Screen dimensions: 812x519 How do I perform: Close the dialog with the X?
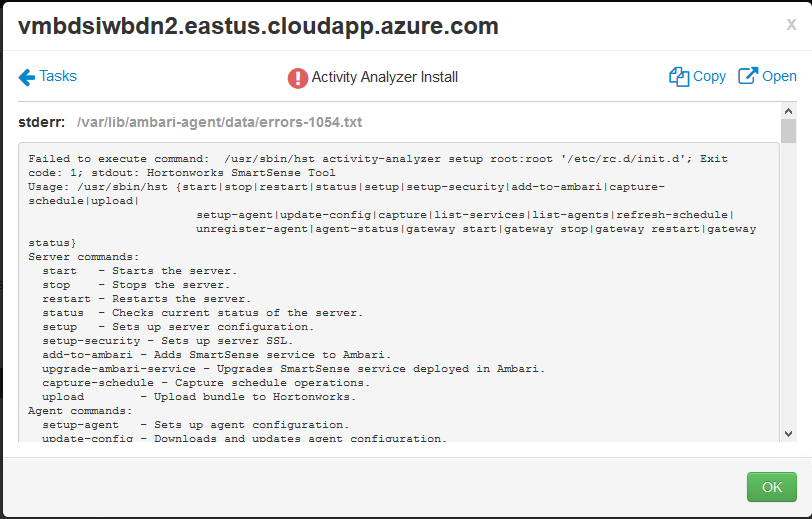tap(791, 25)
